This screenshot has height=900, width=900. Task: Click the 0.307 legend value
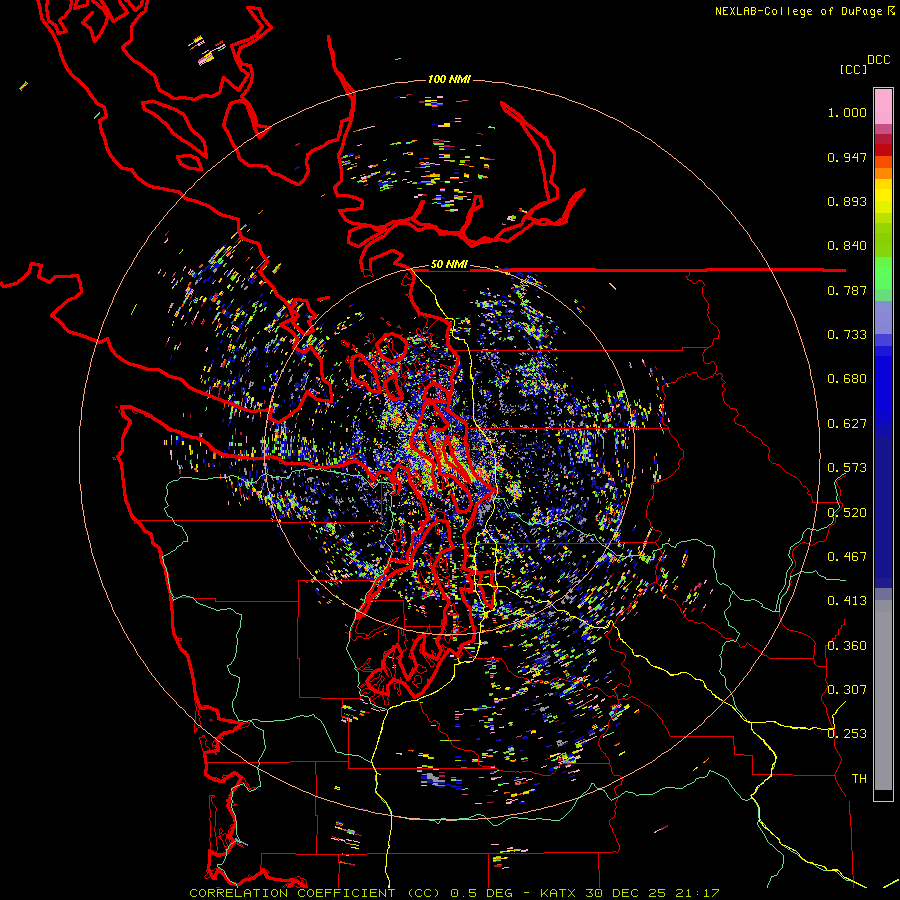click(847, 690)
